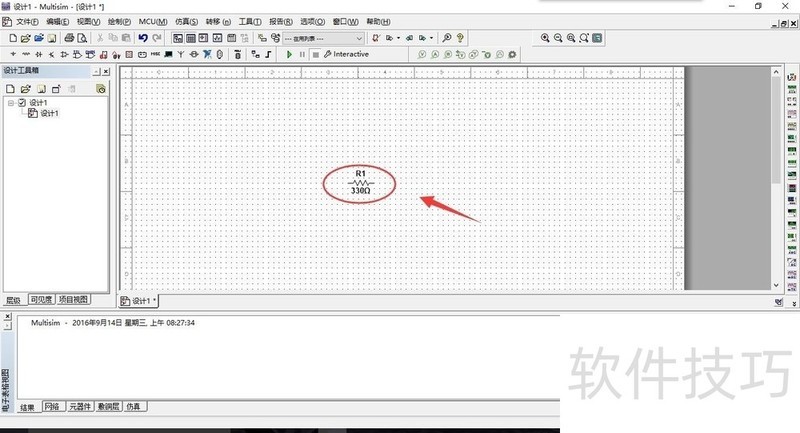The height and width of the screenshot is (433, 800).
Task: Place a transistor component
Action: [x=52, y=54]
